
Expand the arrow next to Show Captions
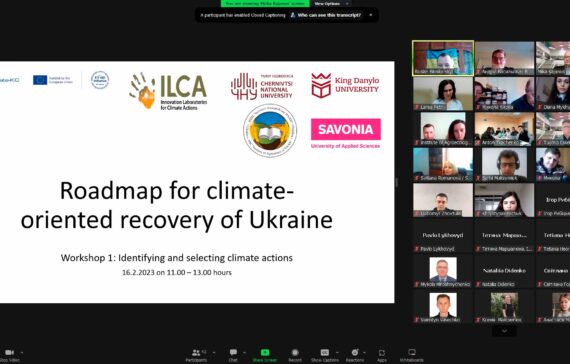click(x=337, y=352)
